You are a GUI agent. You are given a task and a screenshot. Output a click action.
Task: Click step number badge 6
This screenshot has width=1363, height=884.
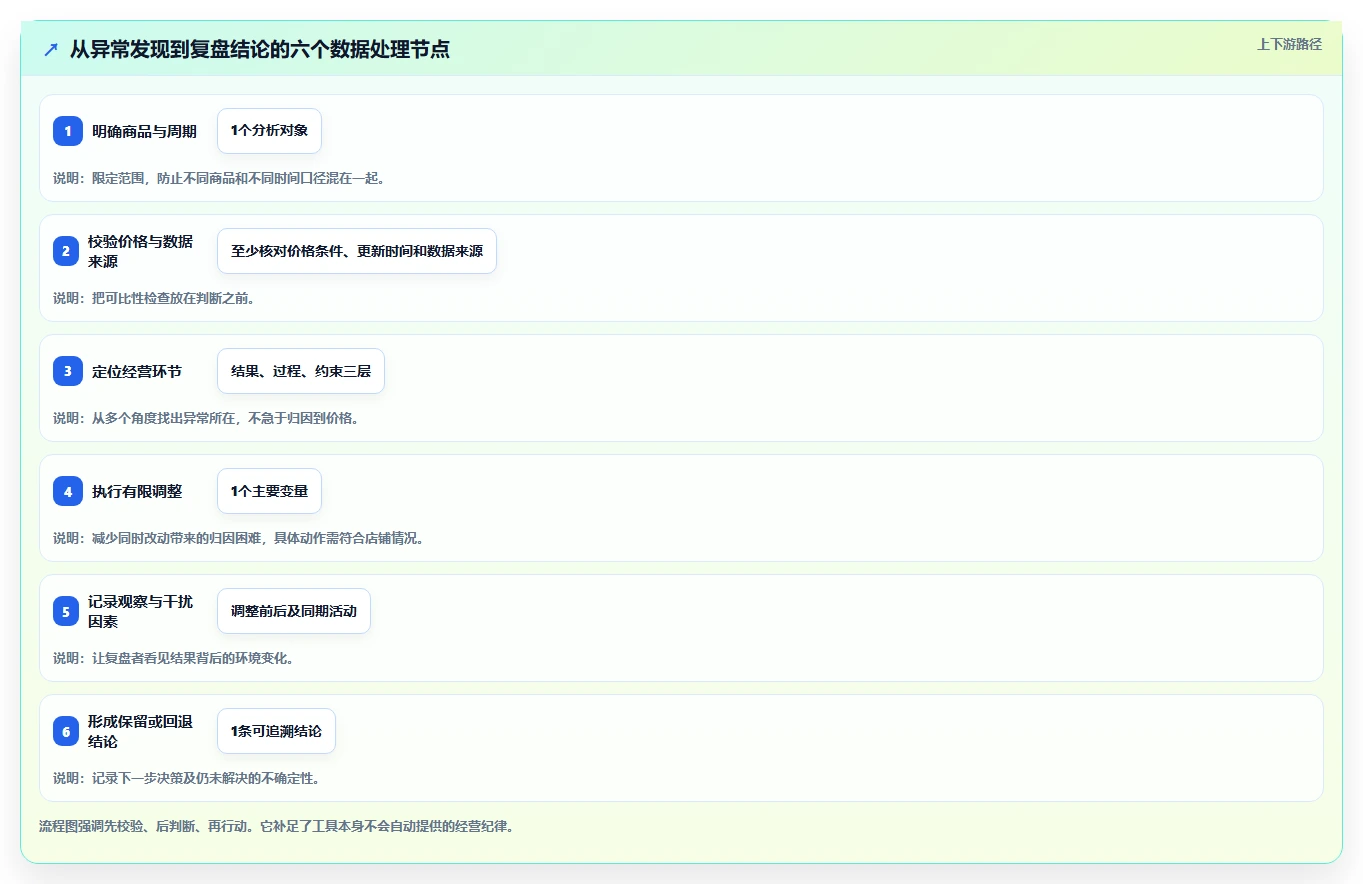pyautogui.click(x=66, y=731)
